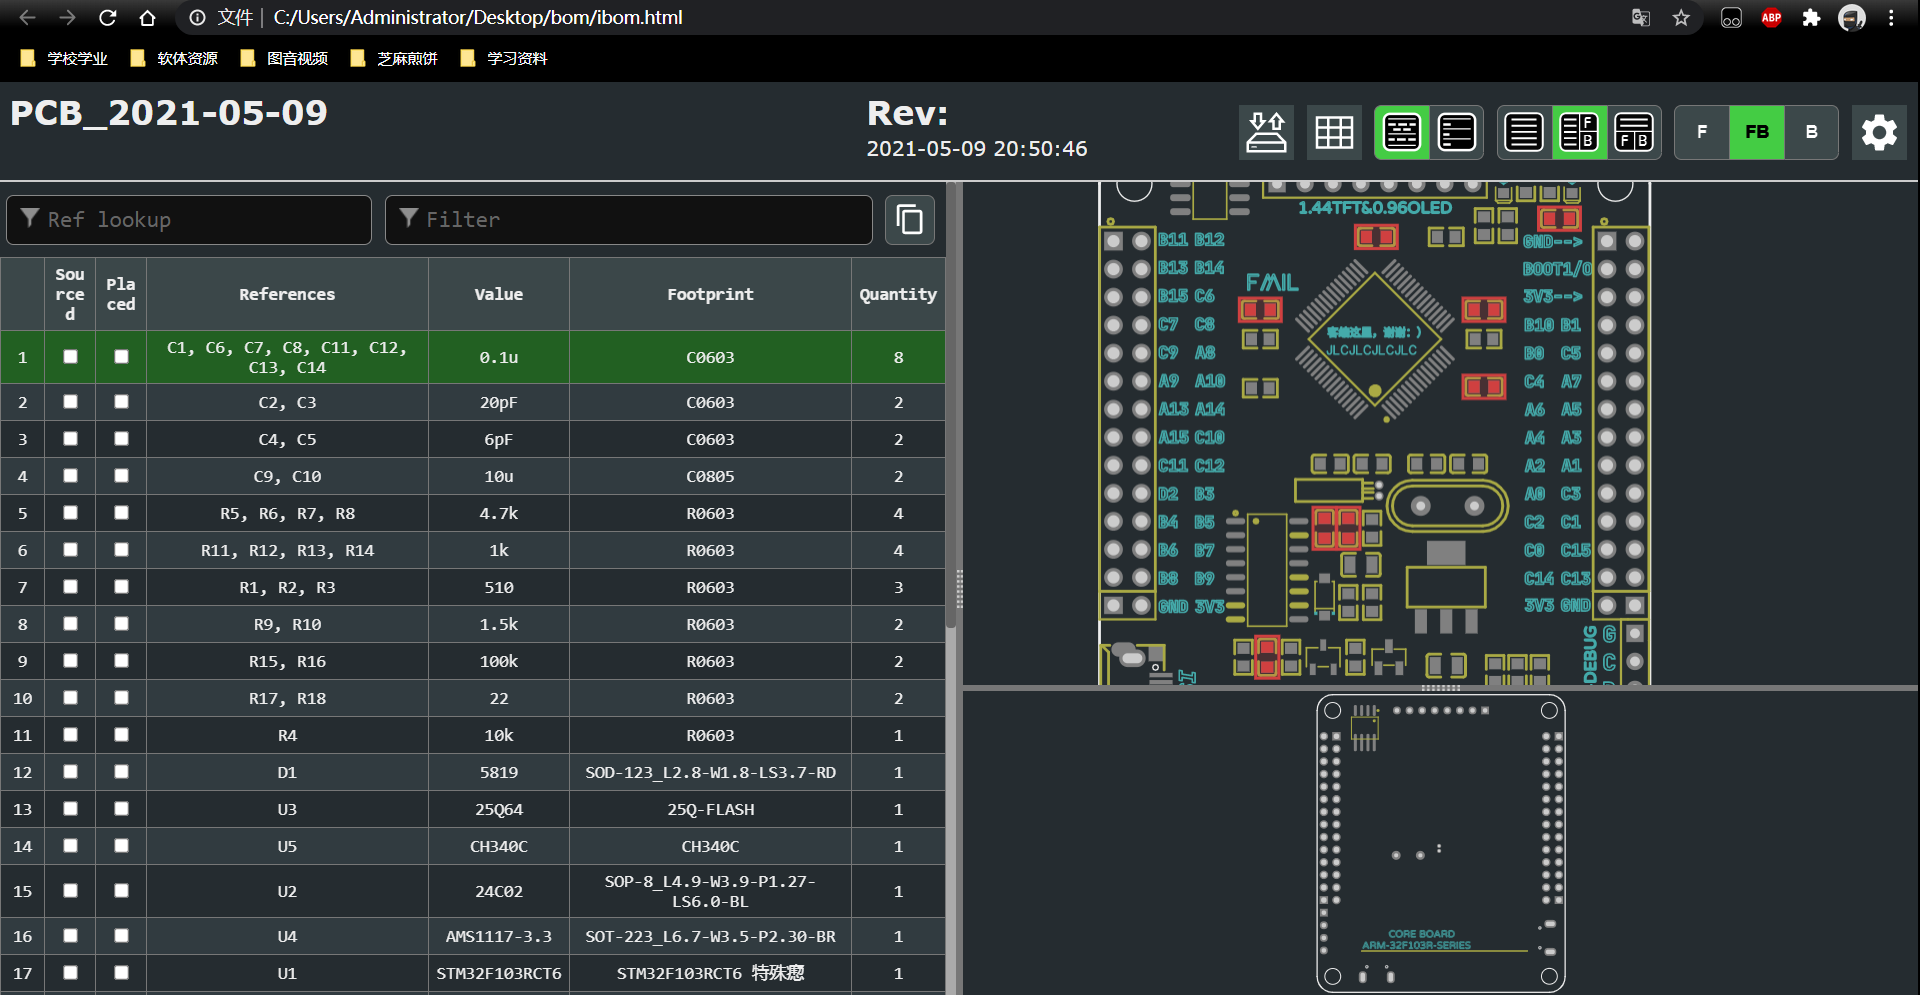The image size is (1920, 995).
Task: Switch to BOM-only layout
Action: click(x=1524, y=132)
